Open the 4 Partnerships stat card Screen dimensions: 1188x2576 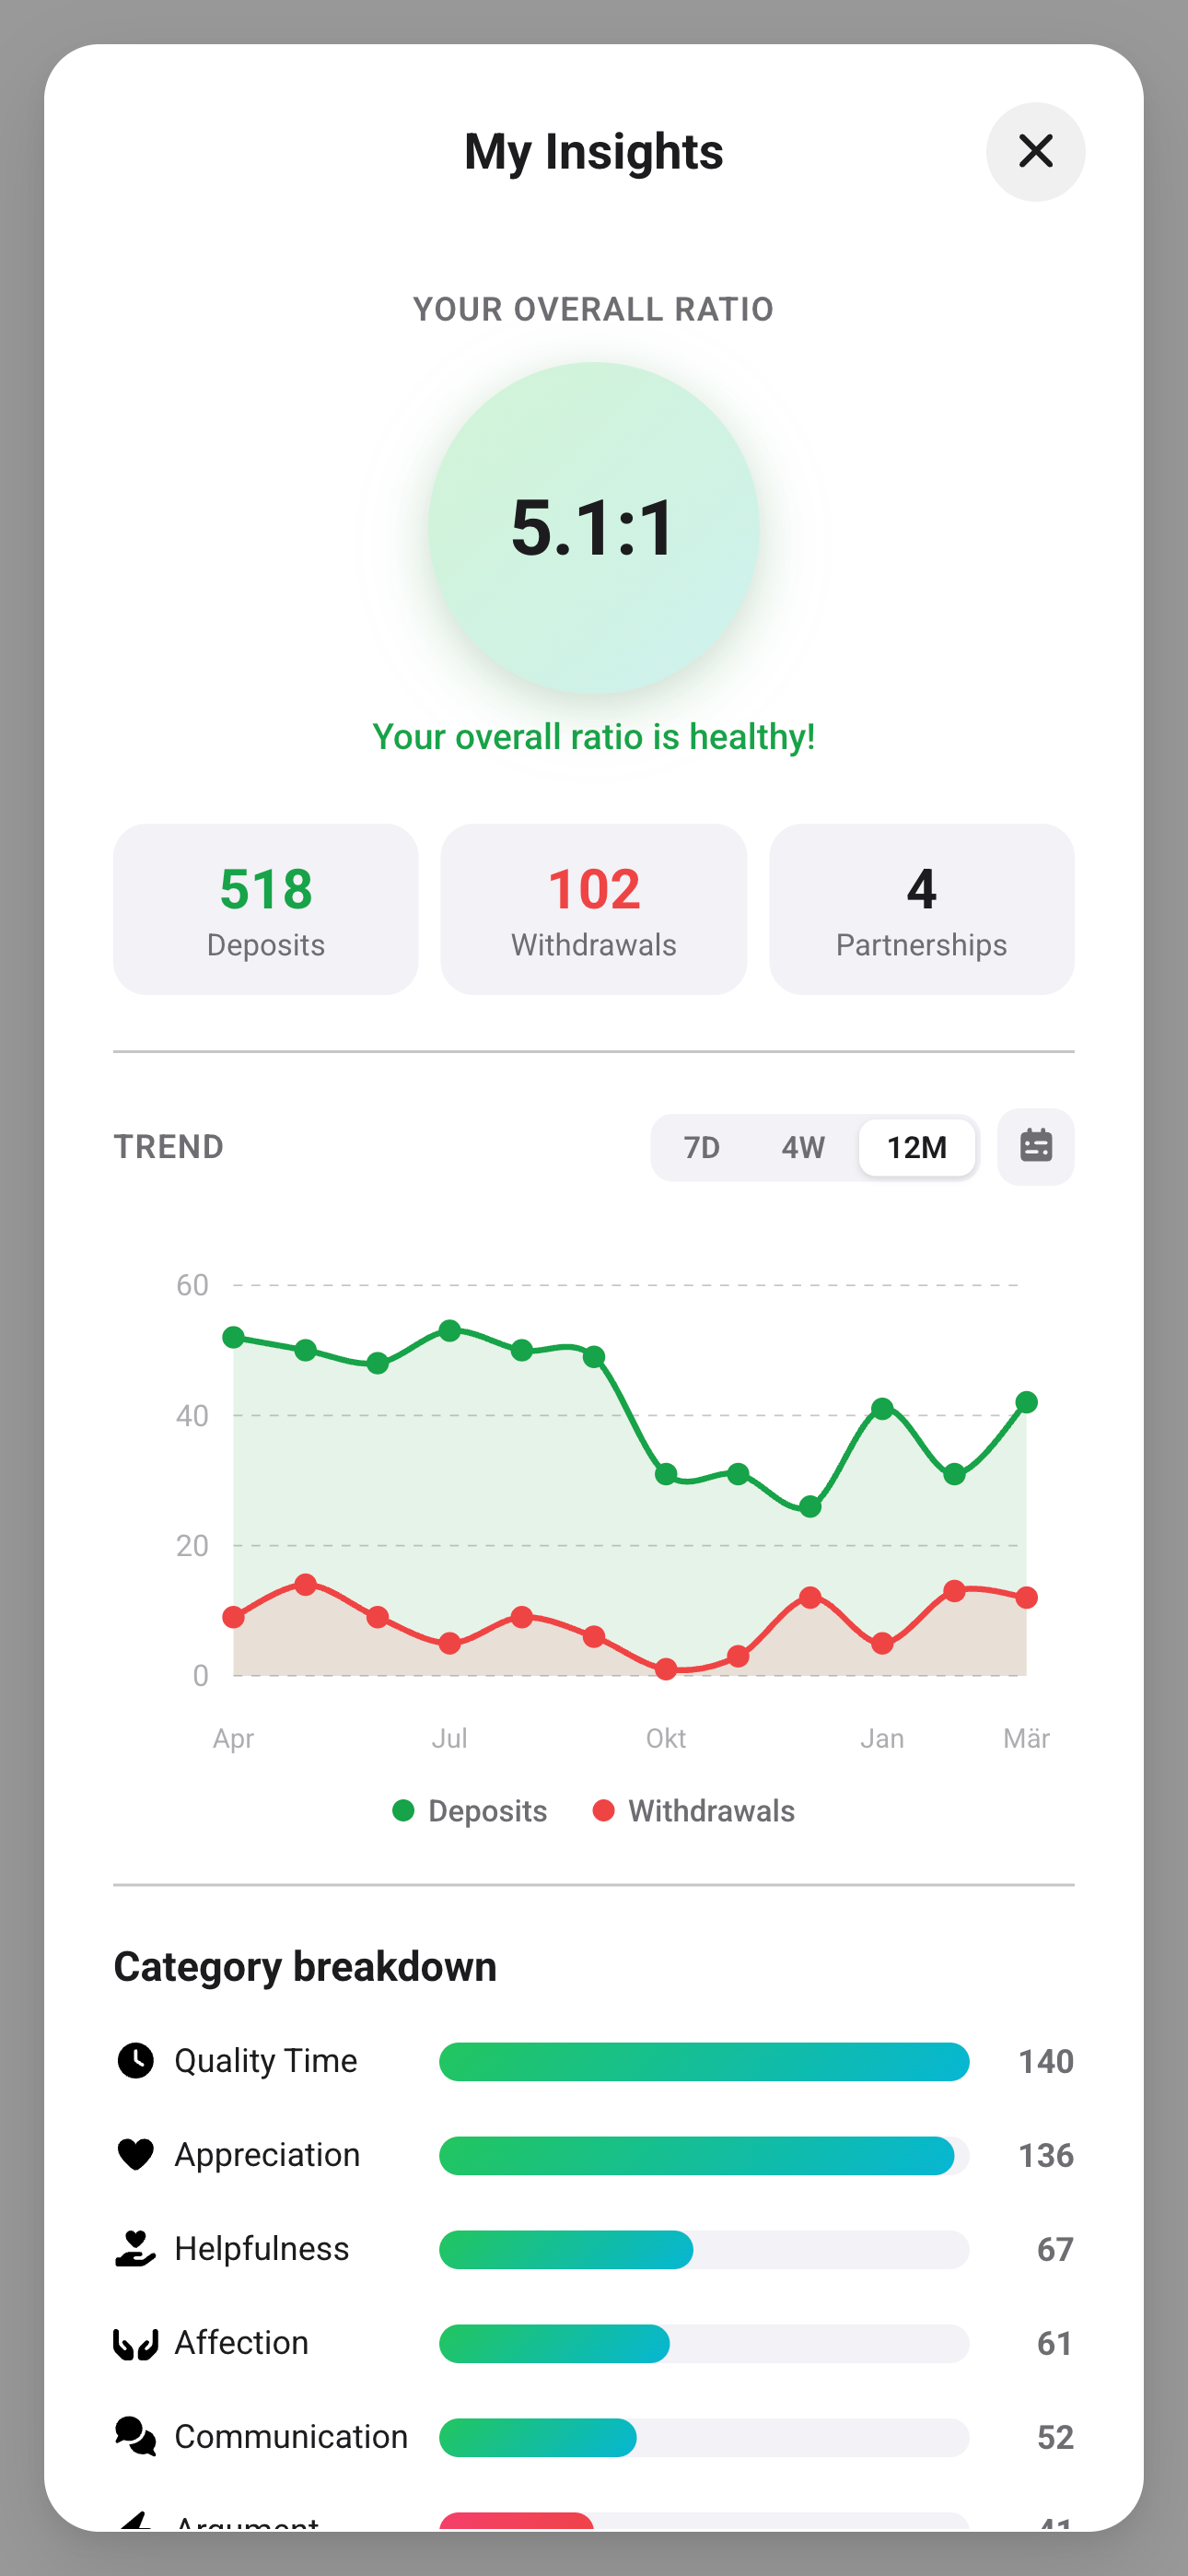(x=922, y=909)
